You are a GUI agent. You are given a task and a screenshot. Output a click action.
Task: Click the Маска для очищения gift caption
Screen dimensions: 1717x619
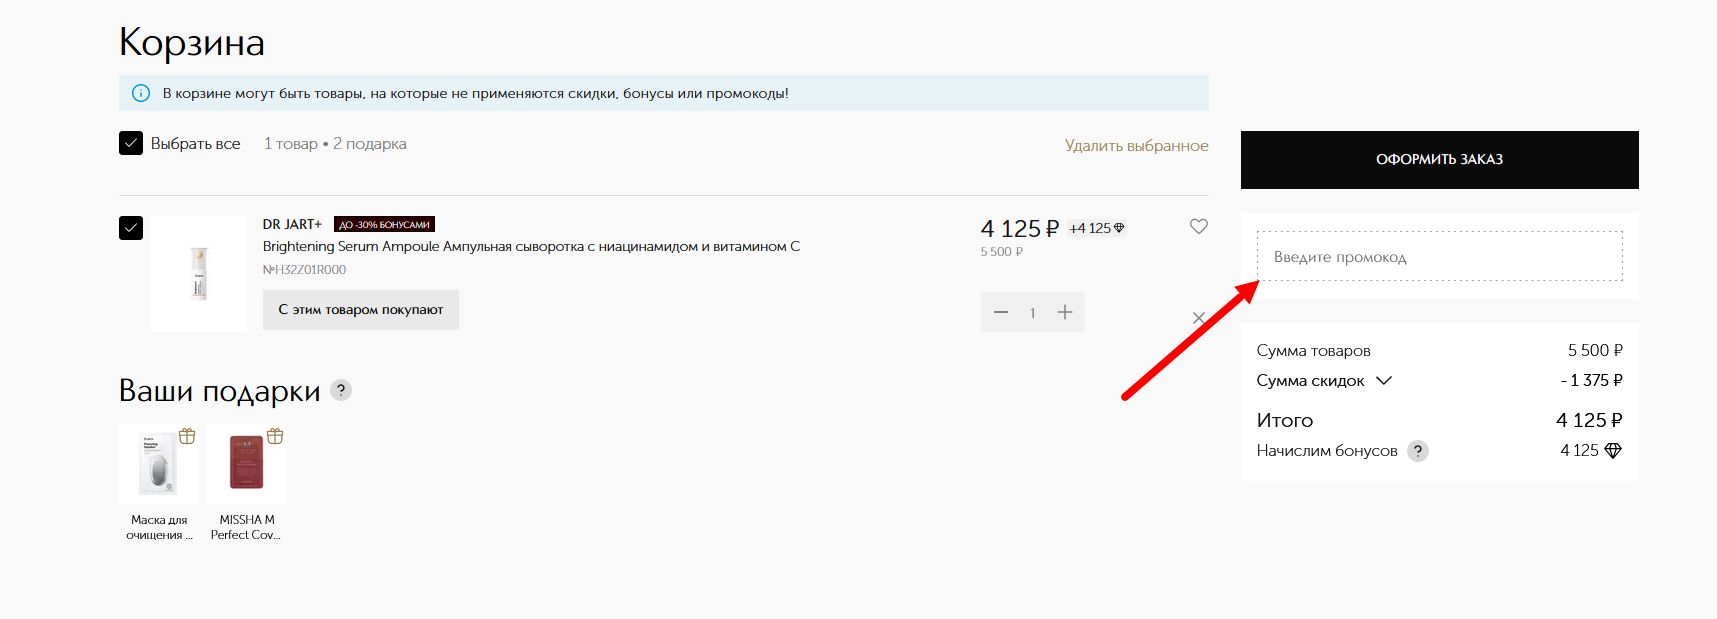159,527
